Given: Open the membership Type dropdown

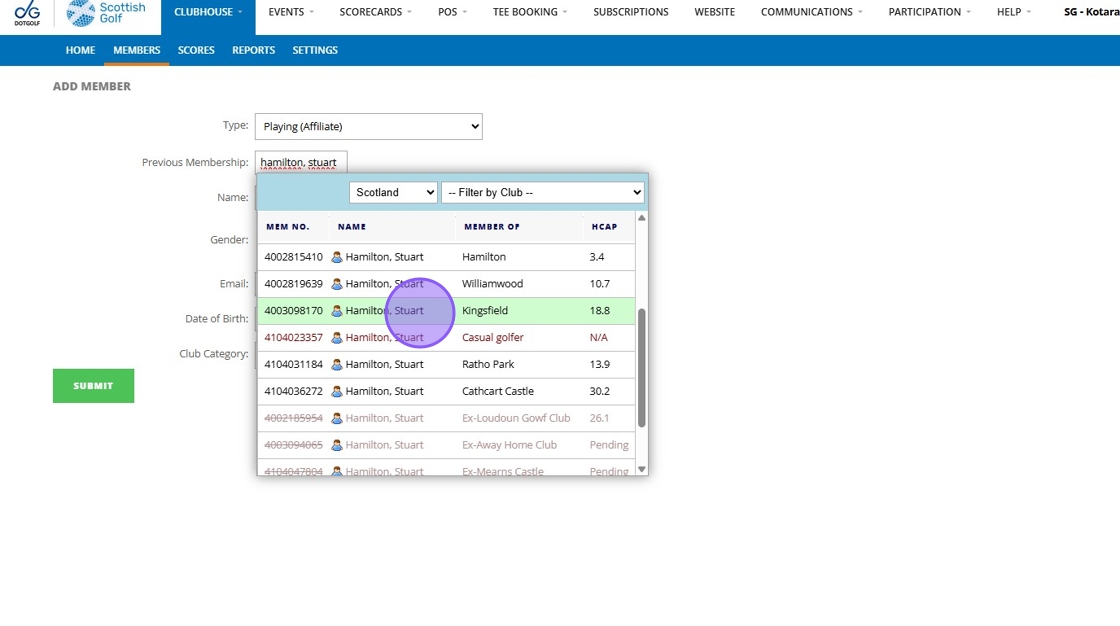Looking at the screenshot, I should (368, 127).
